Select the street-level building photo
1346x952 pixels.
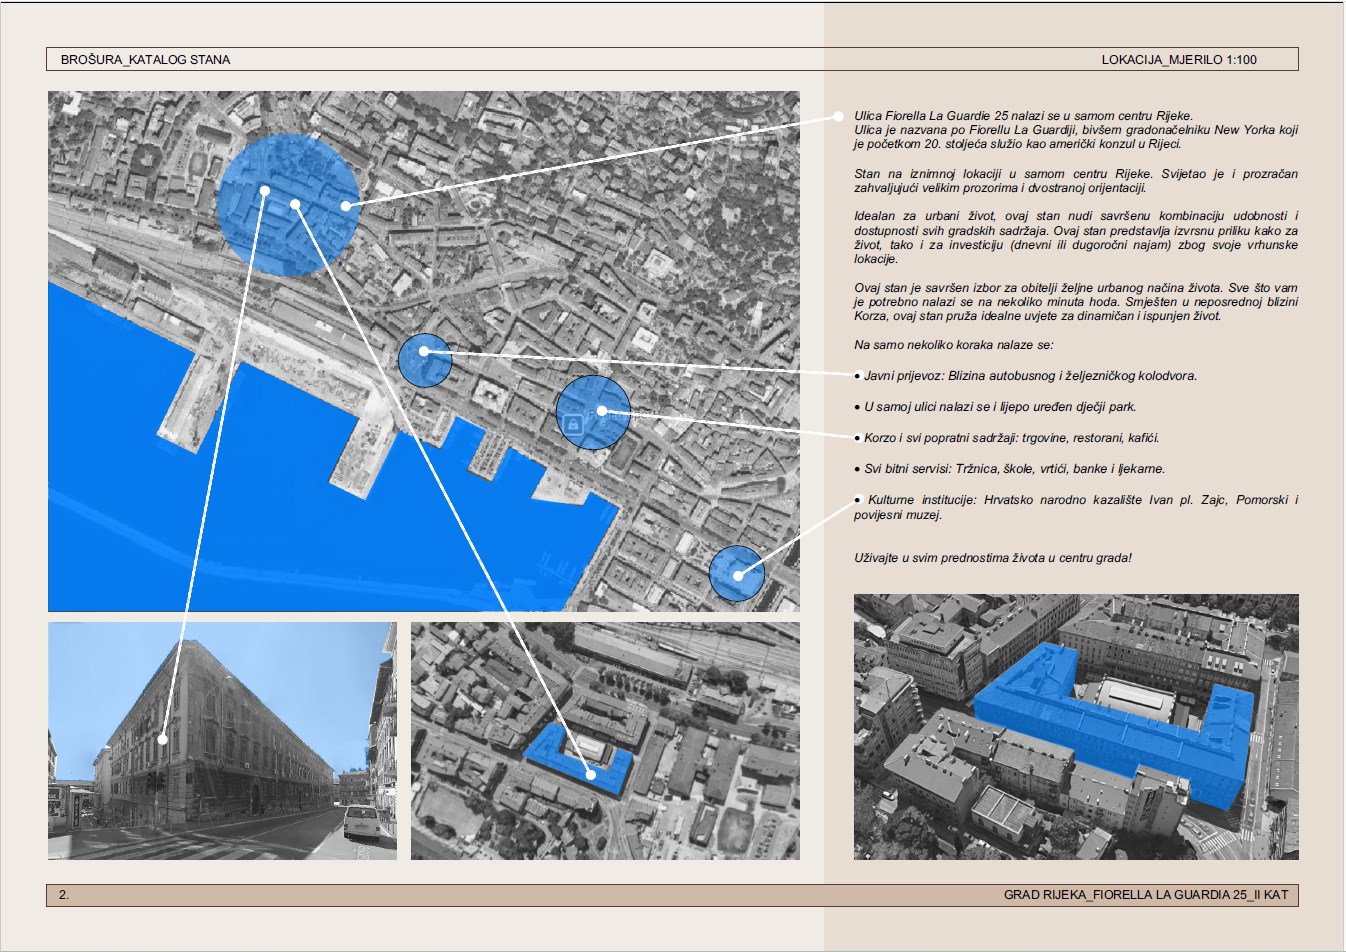coord(222,740)
